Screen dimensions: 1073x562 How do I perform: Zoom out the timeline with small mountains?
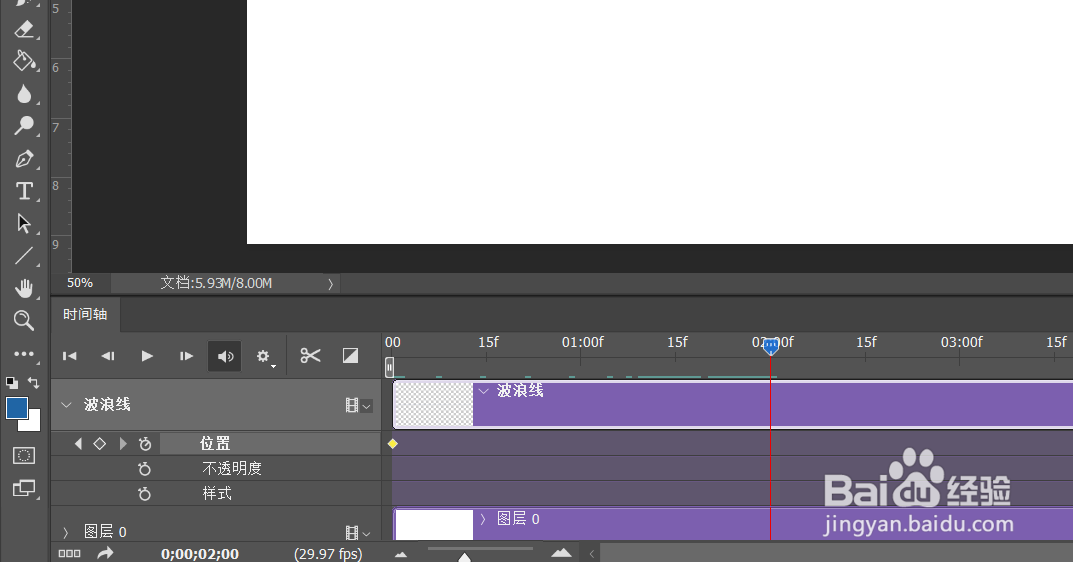[x=401, y=554]
